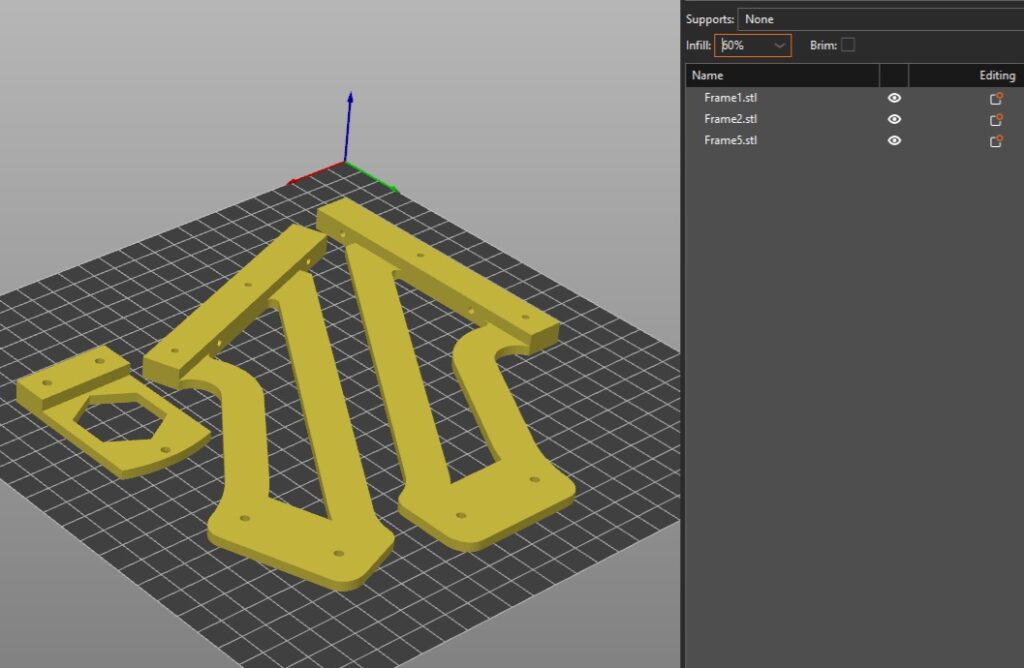The width and height of the screenshot is (1024, 668).
Task: Open the Supports dropdown showing None
Action: pos(880,19)
